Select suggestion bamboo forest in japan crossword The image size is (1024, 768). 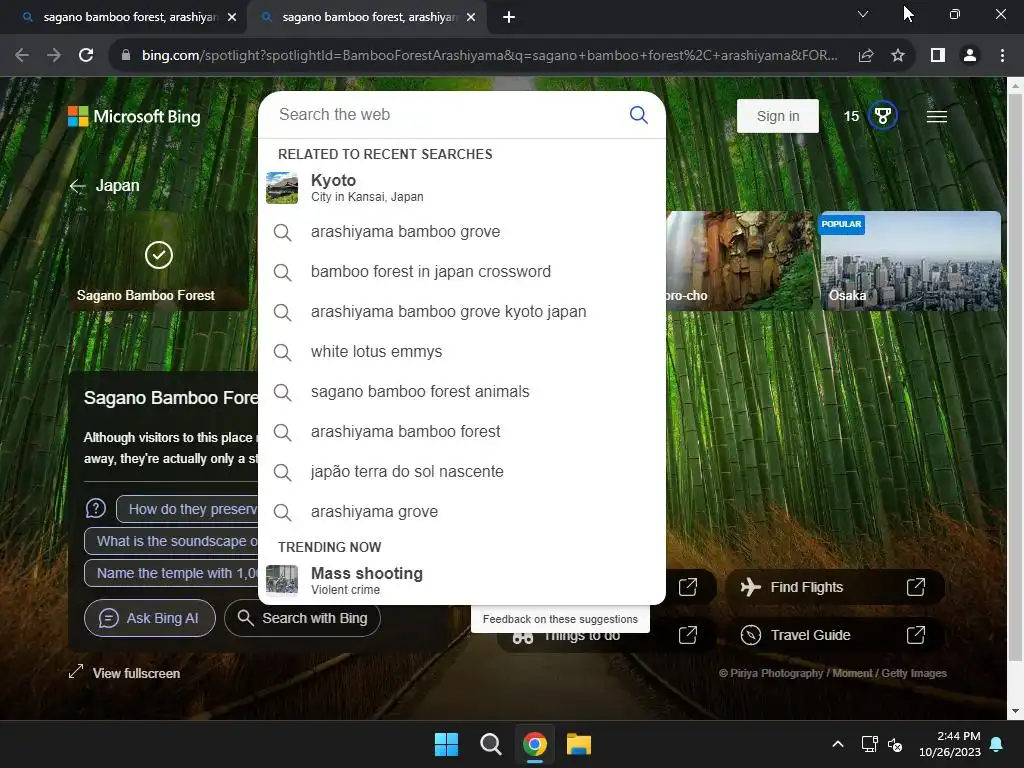(462, 272)
